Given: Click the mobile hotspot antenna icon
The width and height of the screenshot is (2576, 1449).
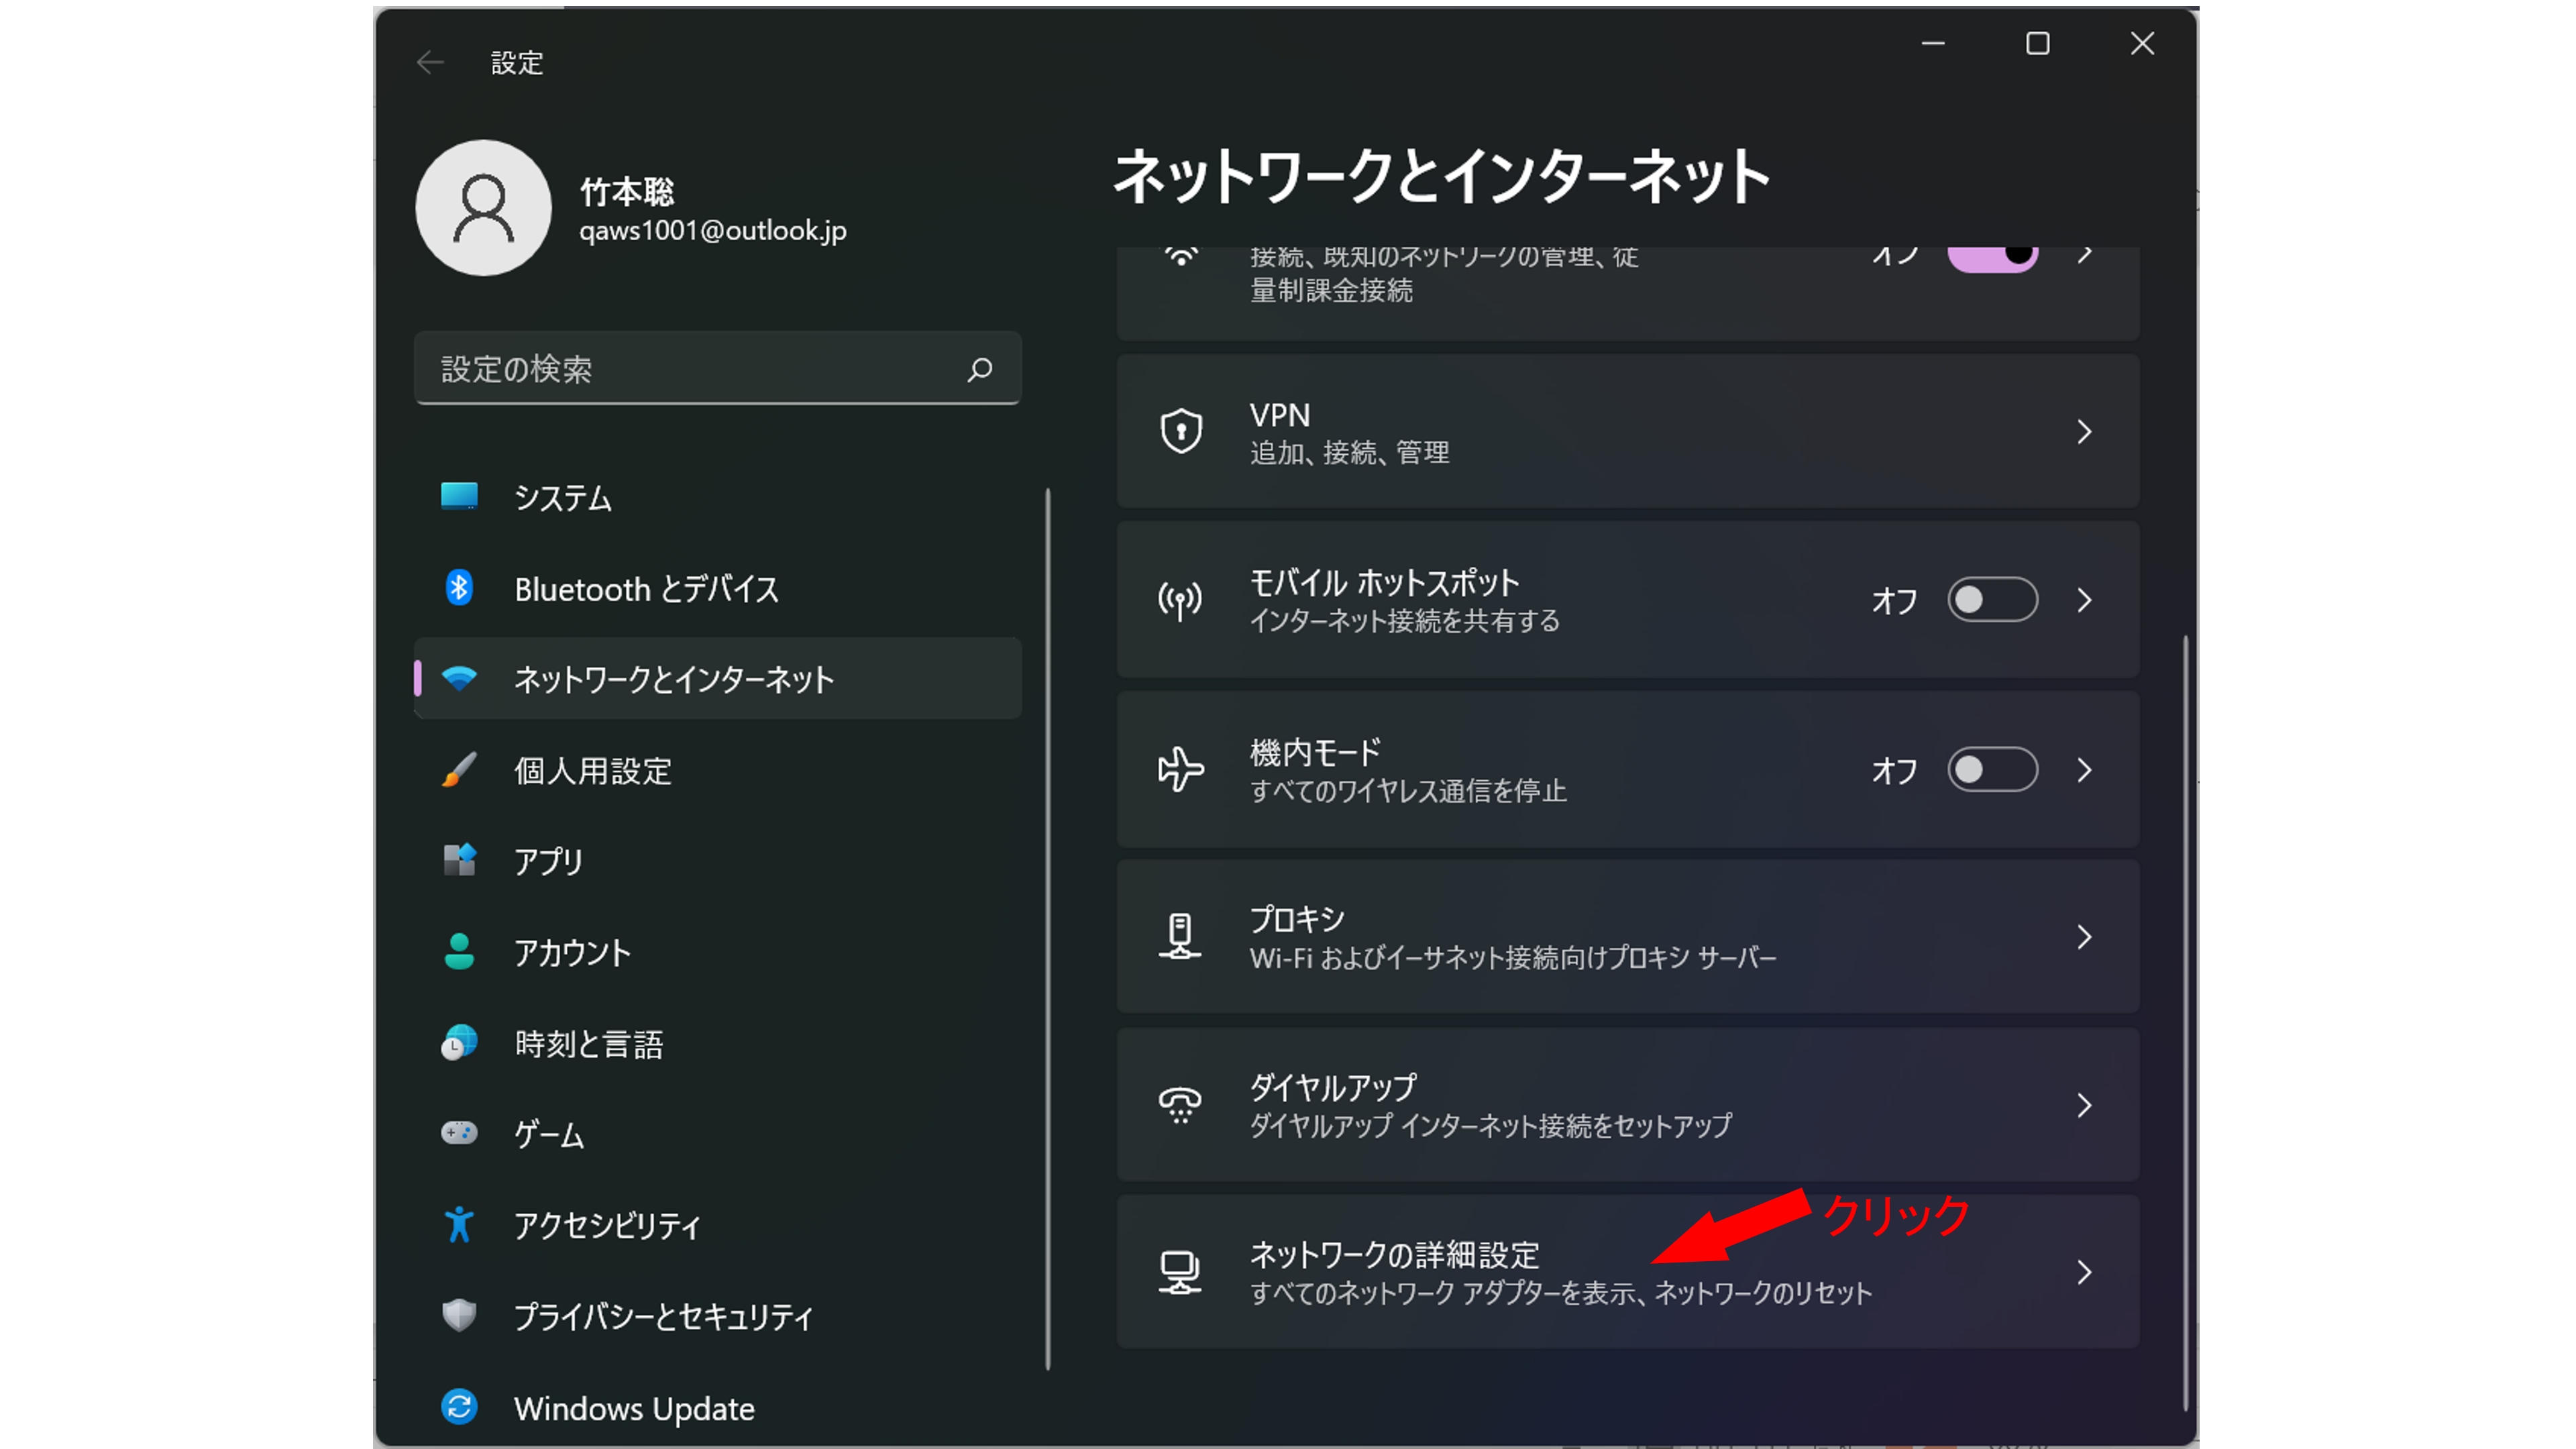Looking at the screenshot, I should tap(1180, 601).
